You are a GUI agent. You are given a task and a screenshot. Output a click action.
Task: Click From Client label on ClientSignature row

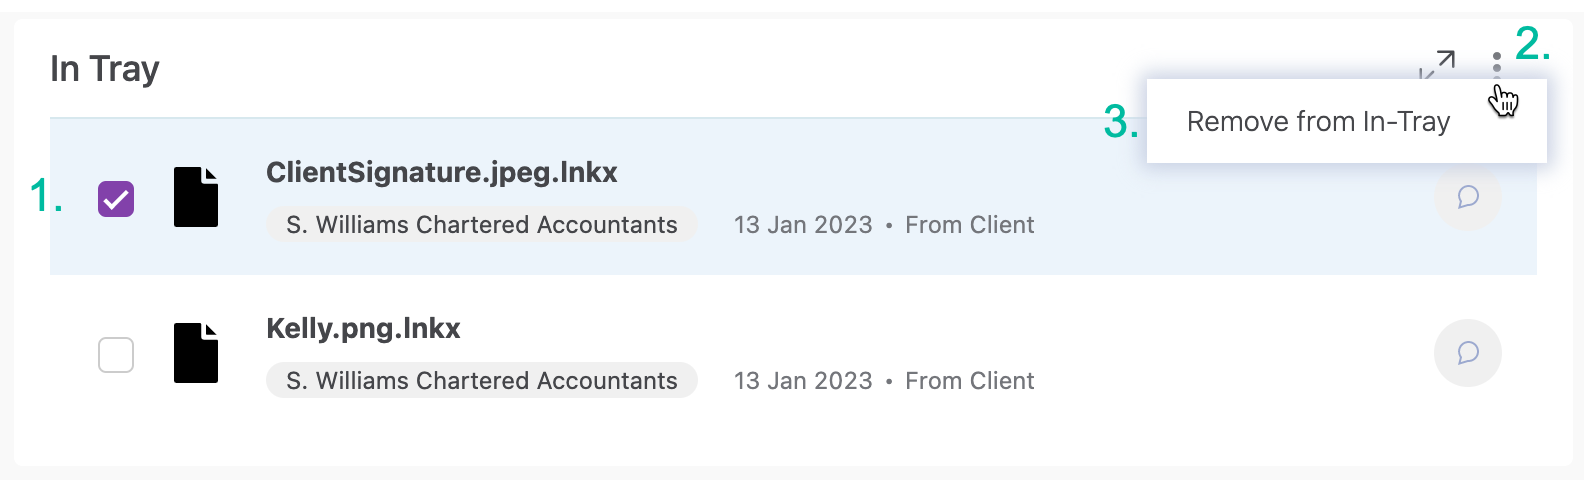(x=969, y=225)
